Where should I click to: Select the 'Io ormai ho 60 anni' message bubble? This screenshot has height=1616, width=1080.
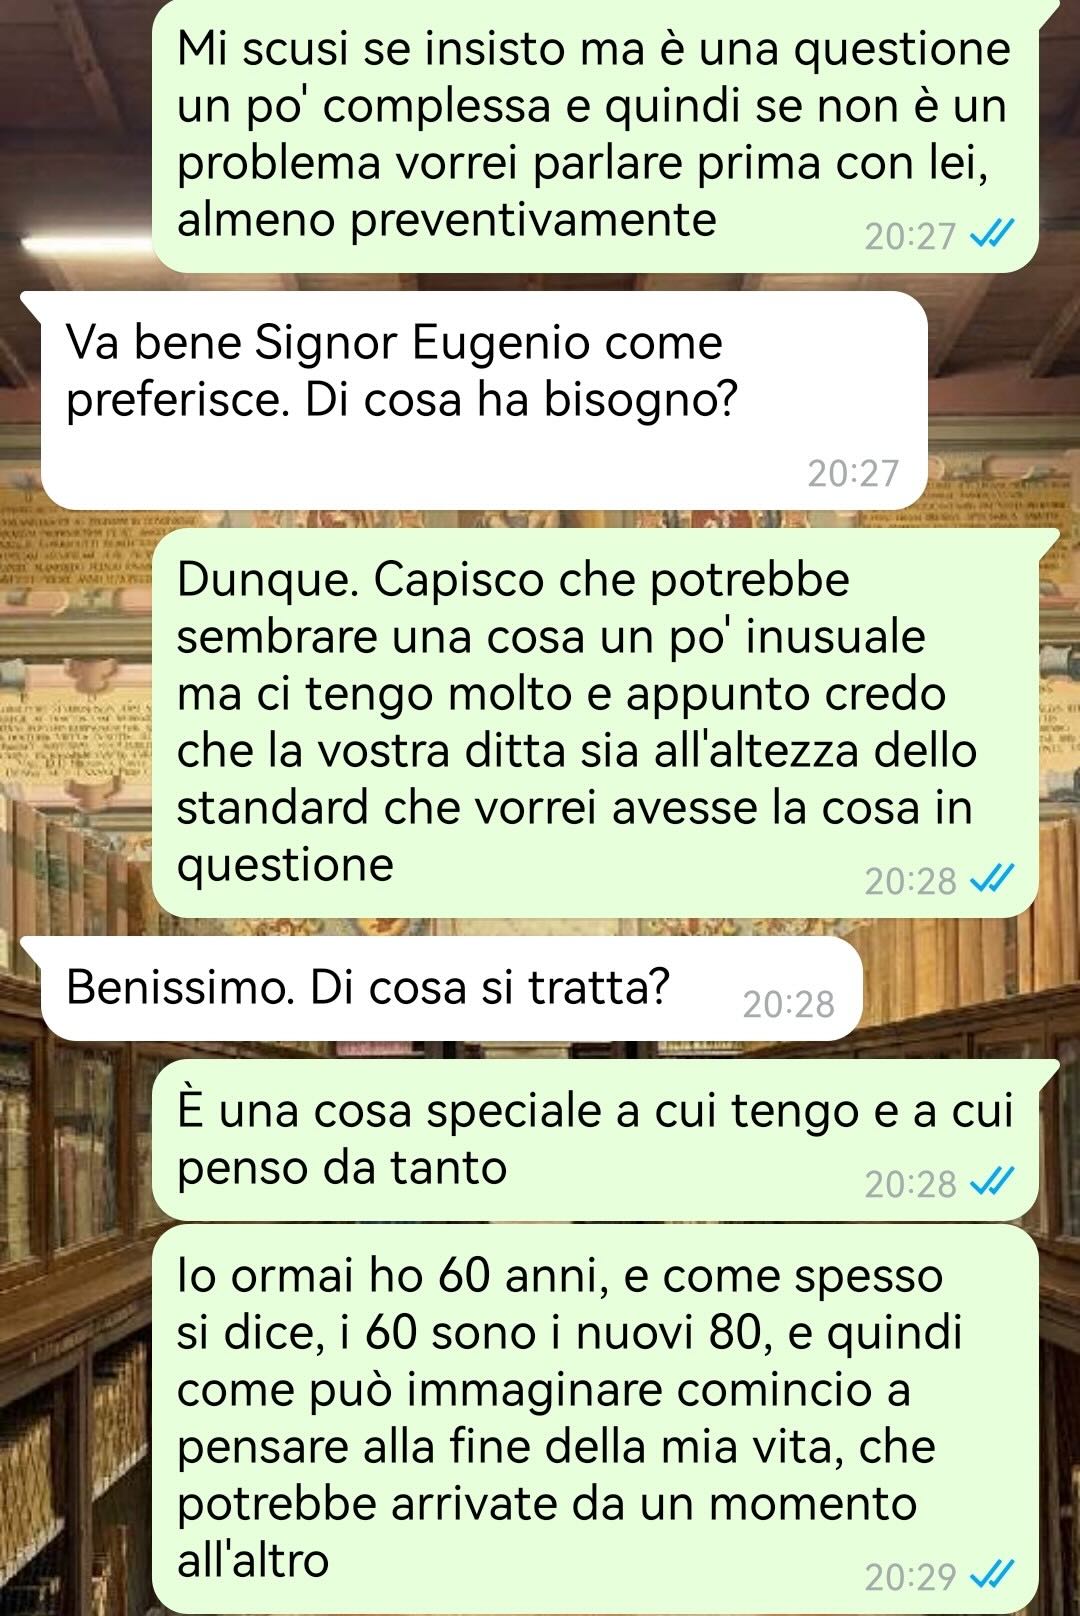click(x=595, y=1418)
